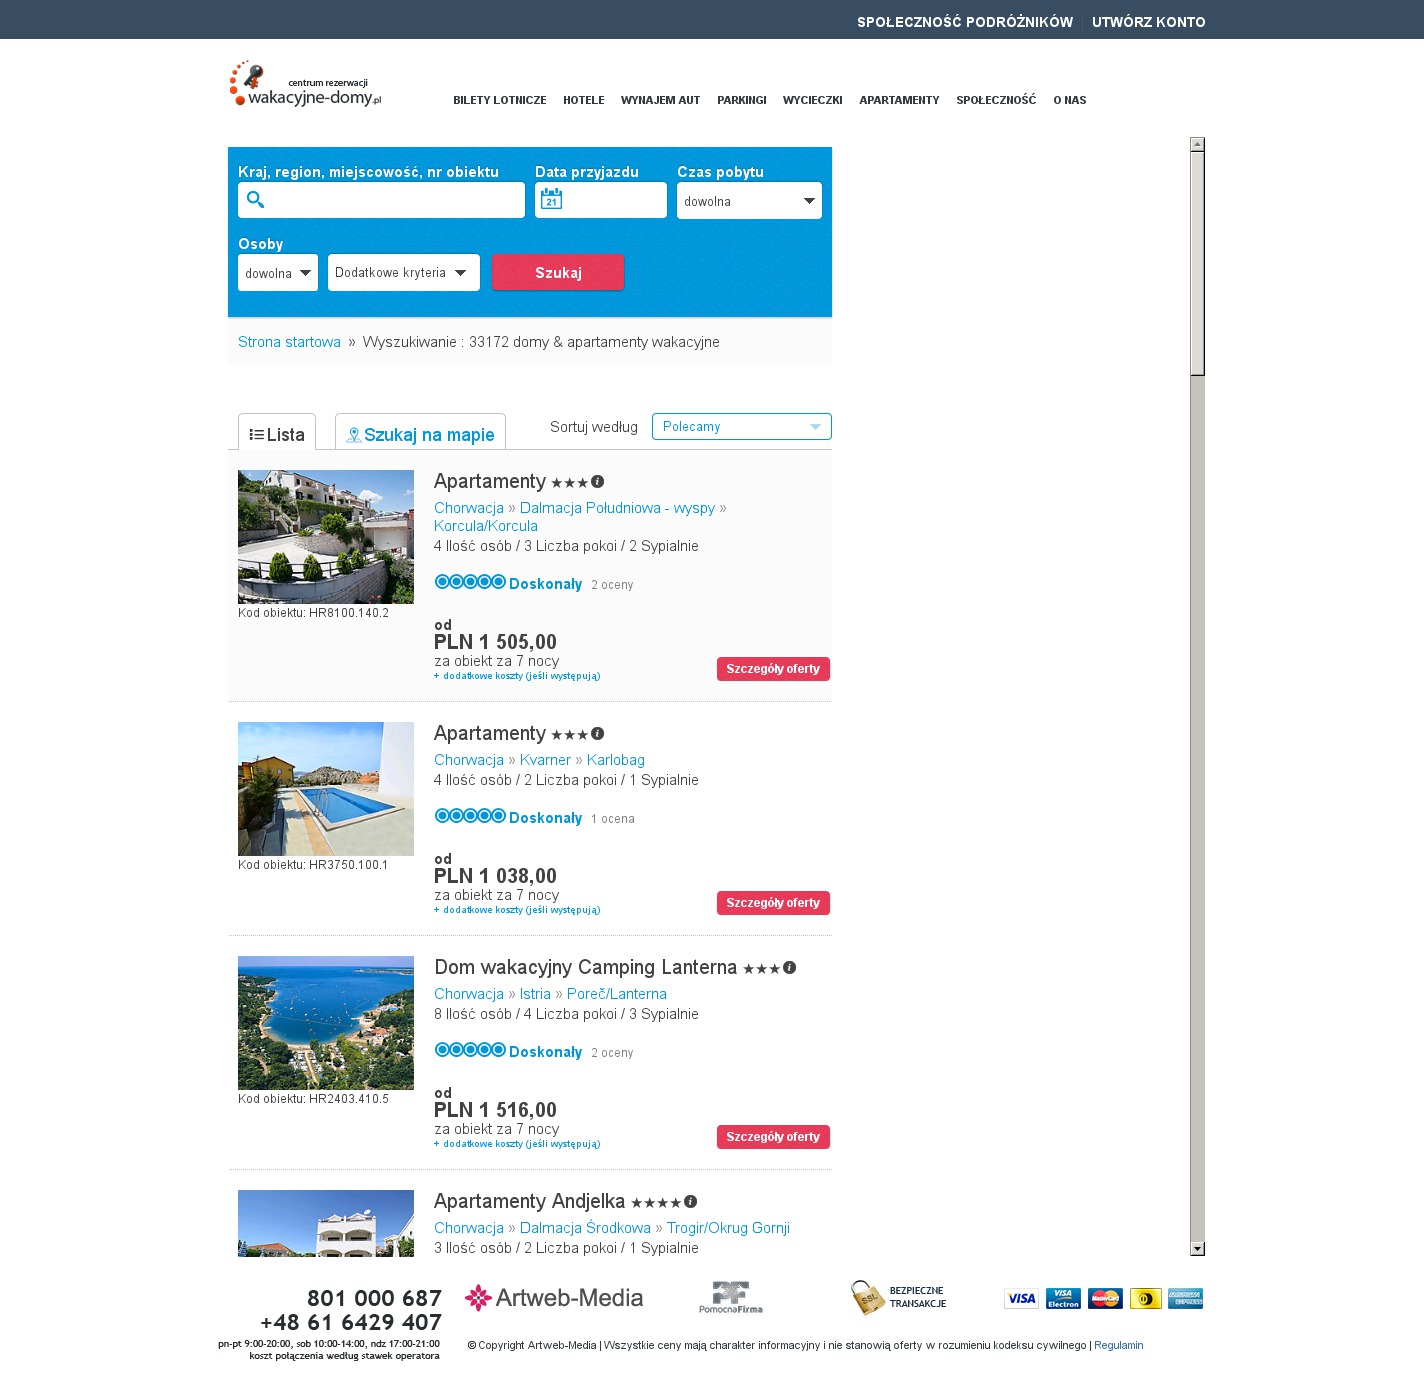Click the American Express card icon
Image resolution: width=1424 pixels, height=1392 pixels.
[x=1186, y=1299]
